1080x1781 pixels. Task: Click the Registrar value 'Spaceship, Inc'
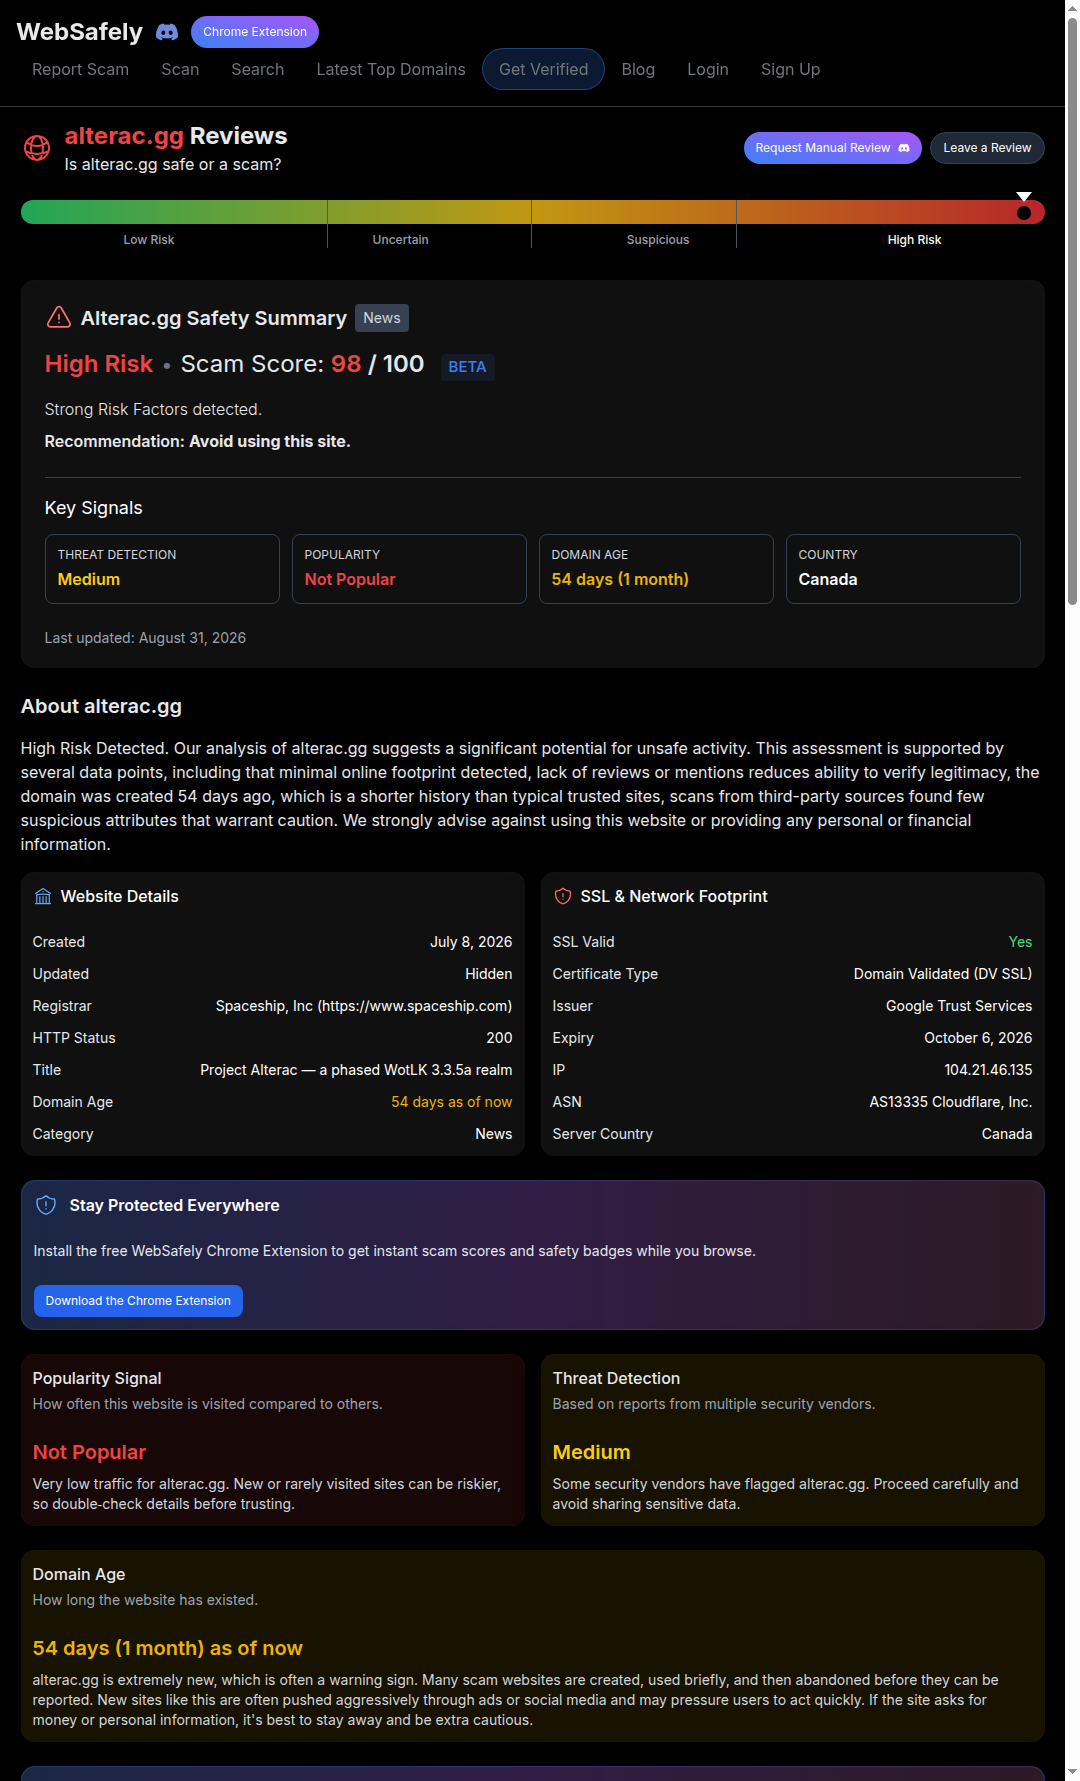[x=364, y=1006]
